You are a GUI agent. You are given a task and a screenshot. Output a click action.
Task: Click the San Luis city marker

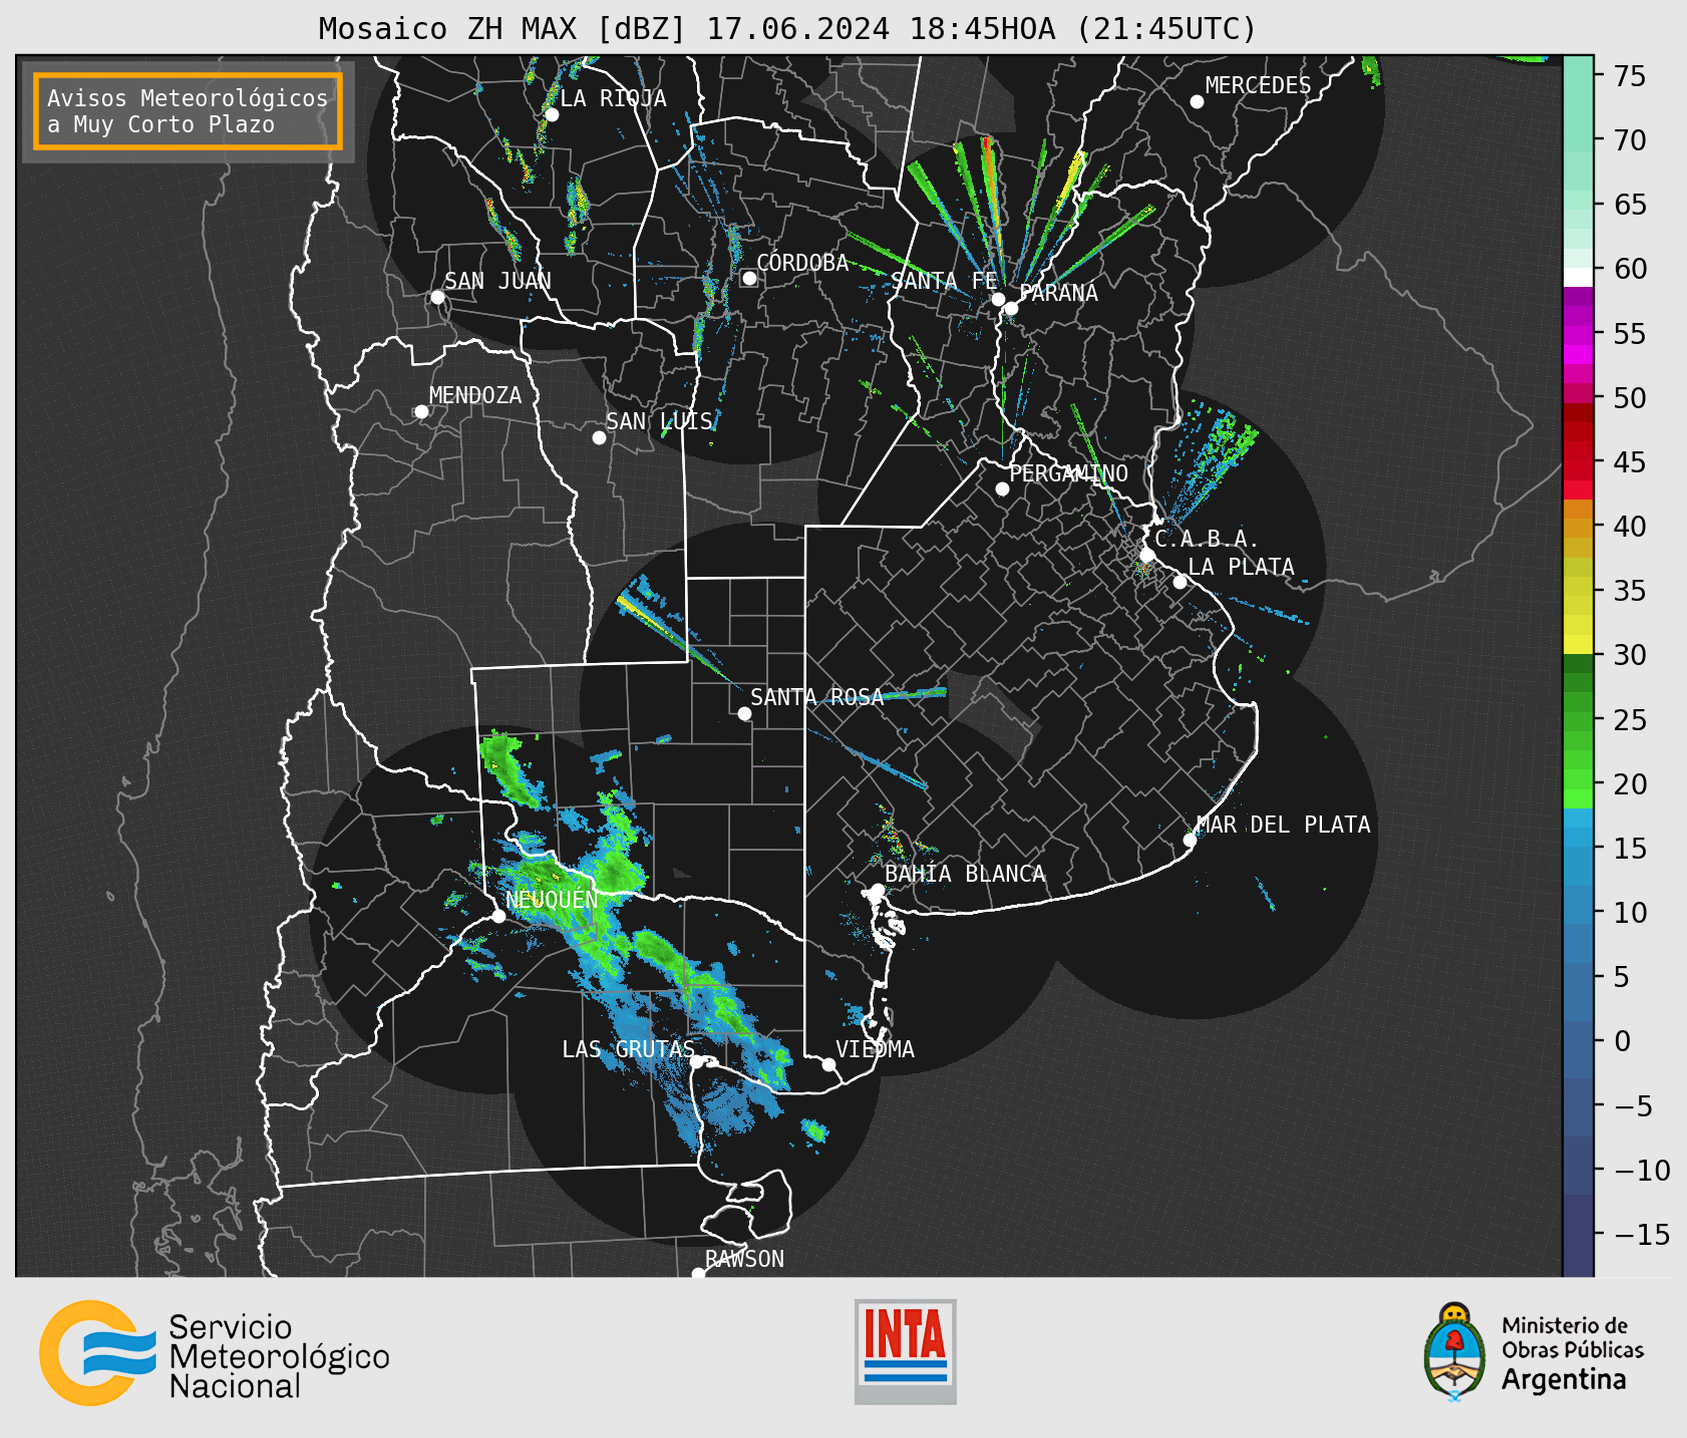[599, 438]
